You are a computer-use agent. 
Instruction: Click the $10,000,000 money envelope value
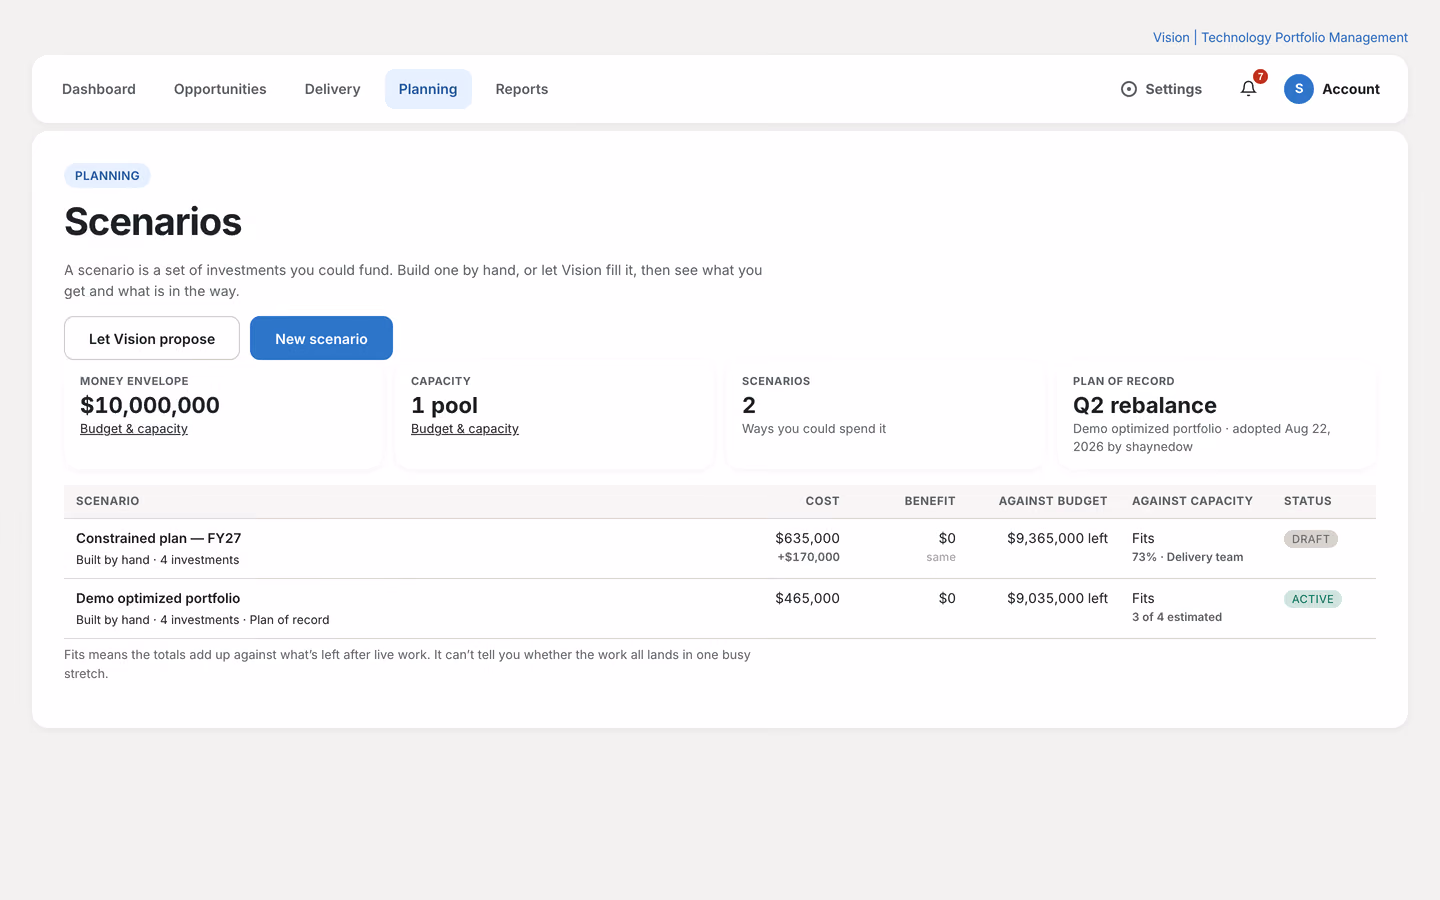150,405
